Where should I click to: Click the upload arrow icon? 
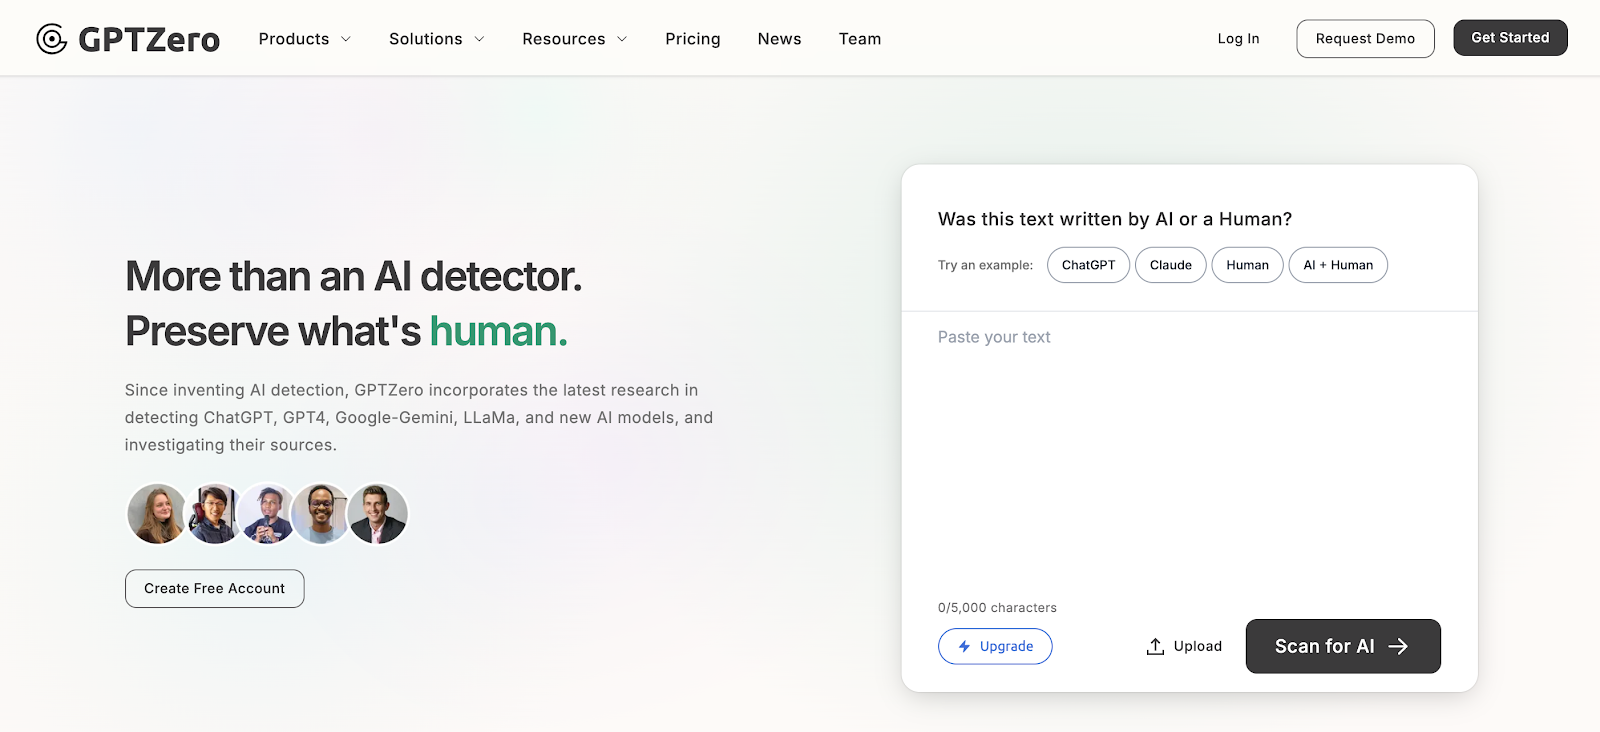coord(1155,646)
